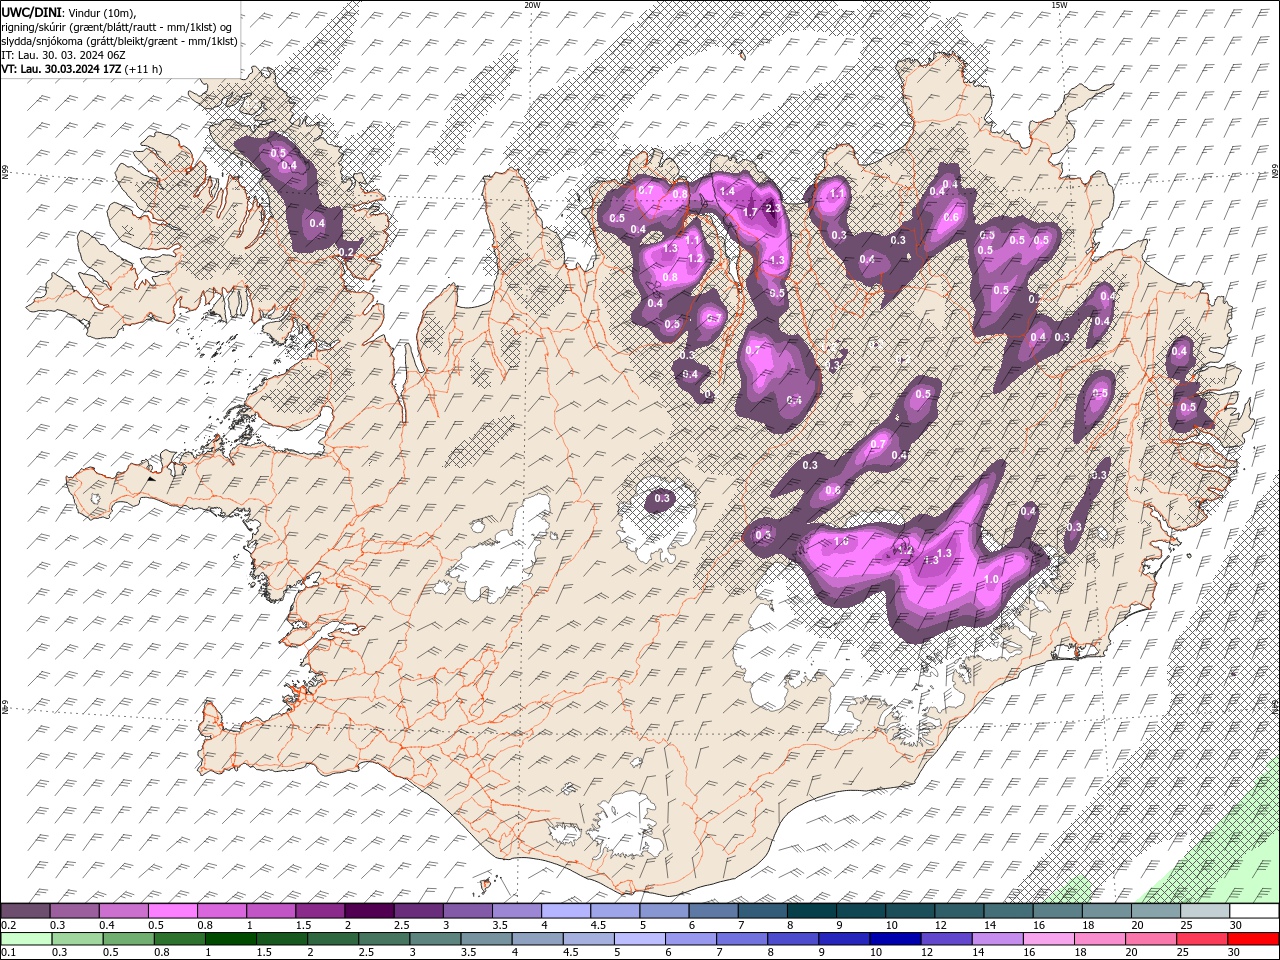Click the slydda/snjókoma header line
Screen dimensions: 1280x960
click(119, 41)
